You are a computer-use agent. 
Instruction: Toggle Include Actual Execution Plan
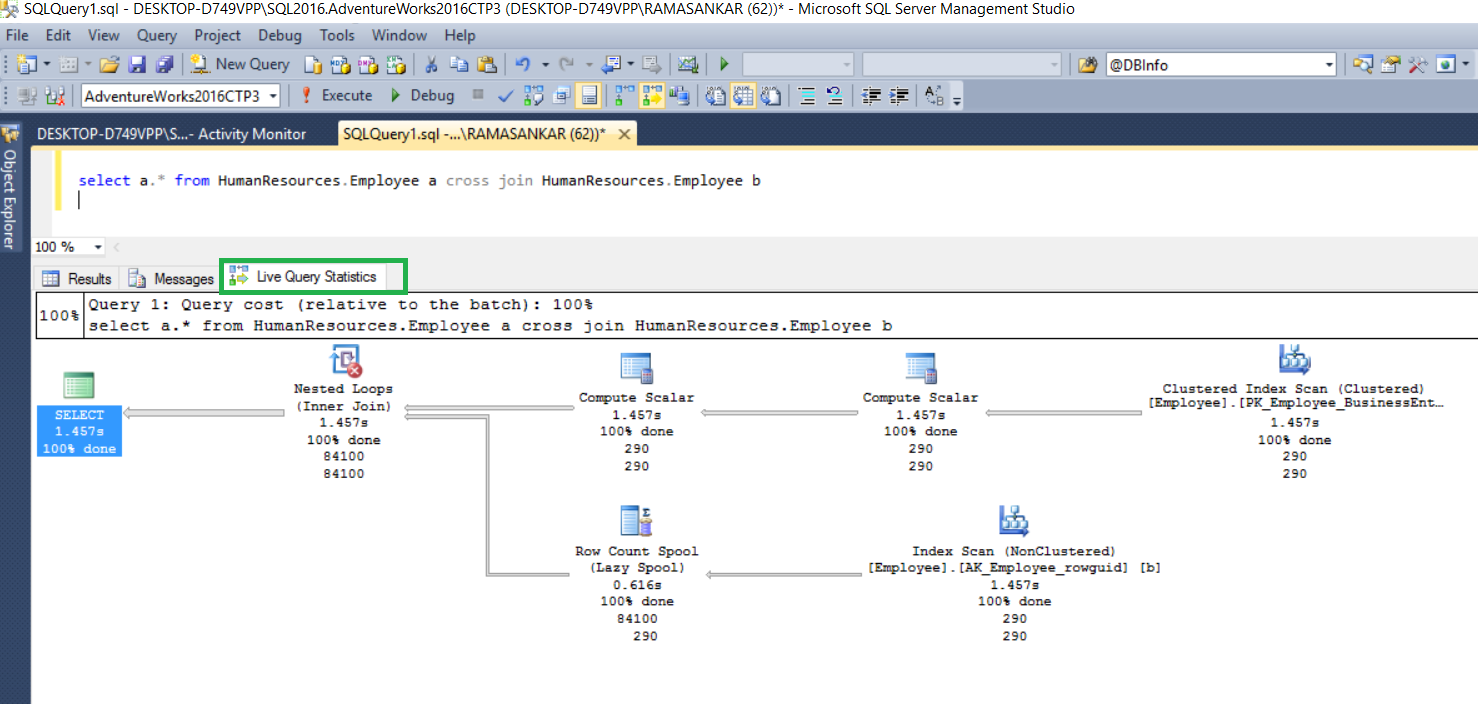pos(625,96)
